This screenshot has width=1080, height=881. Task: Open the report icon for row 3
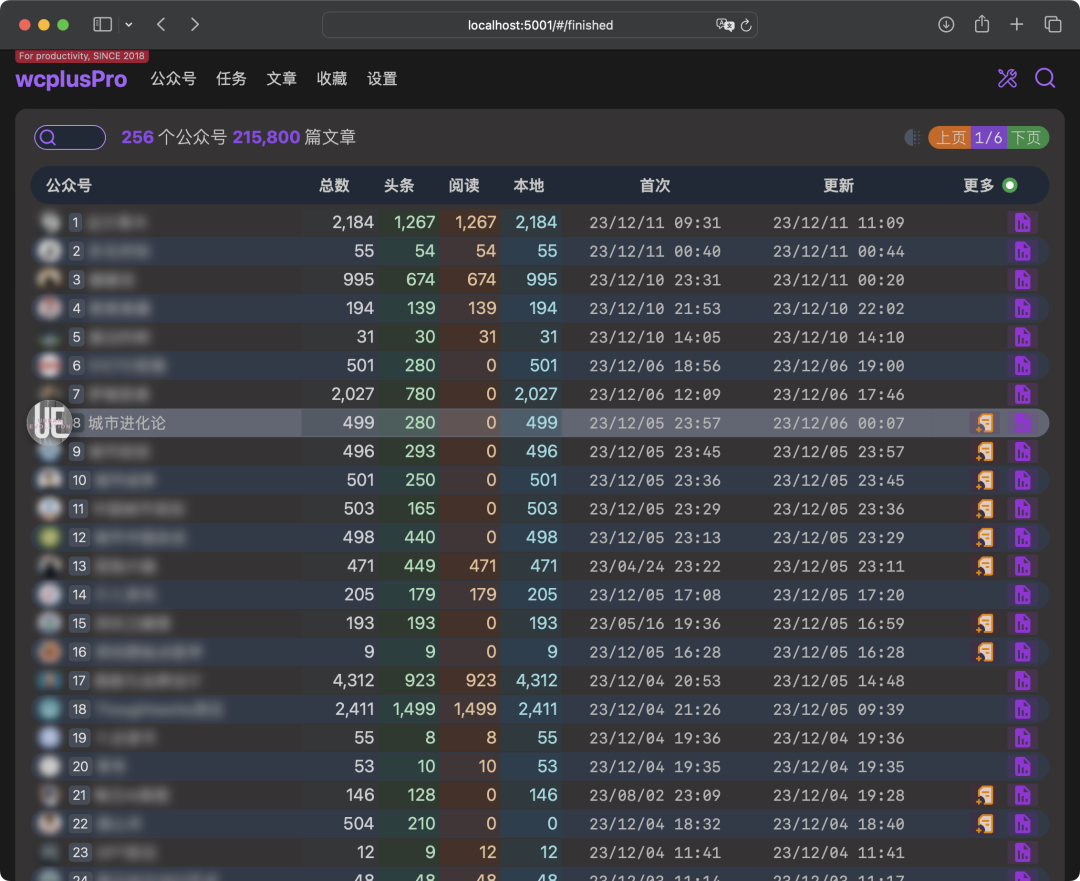coord(1022,280)
